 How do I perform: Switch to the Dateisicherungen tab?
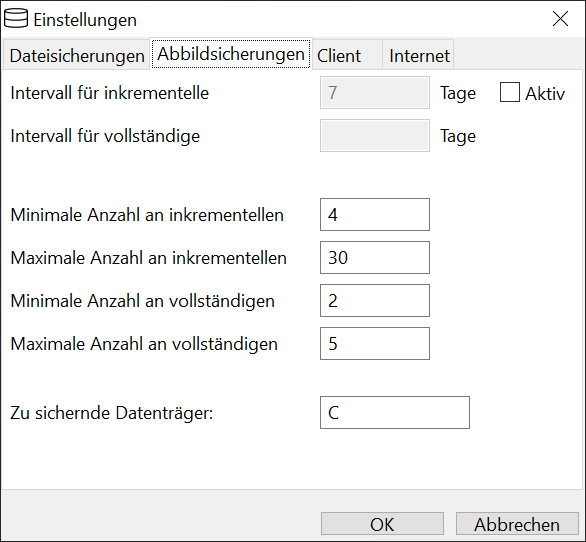tap(77, 55)
